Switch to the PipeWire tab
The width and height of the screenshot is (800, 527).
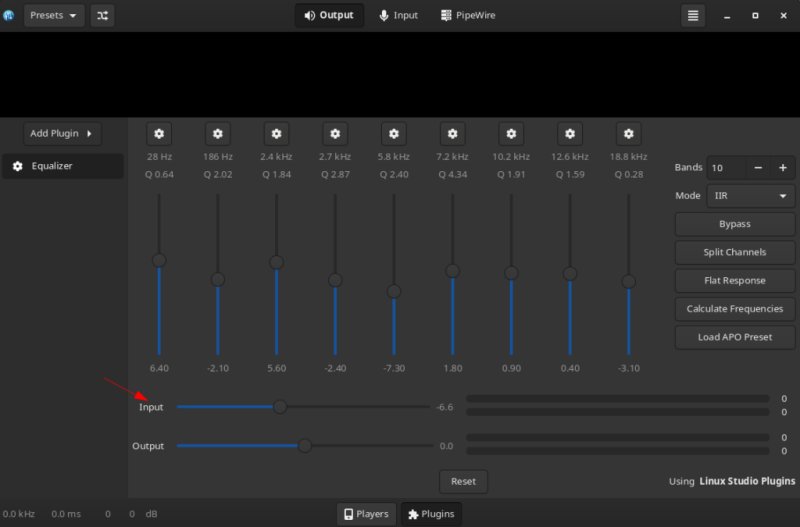(468, 15)
